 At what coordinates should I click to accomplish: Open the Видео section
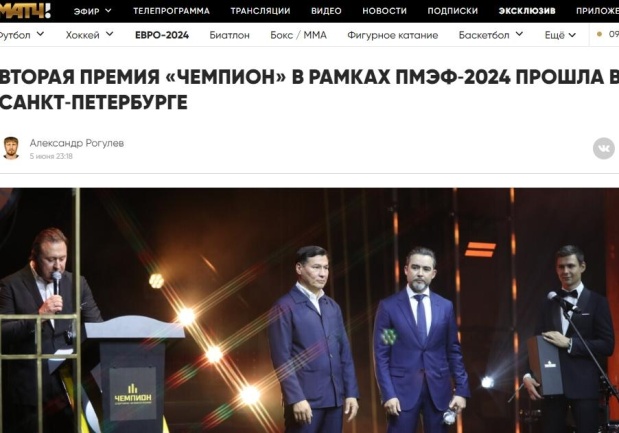tap(326, 11)
